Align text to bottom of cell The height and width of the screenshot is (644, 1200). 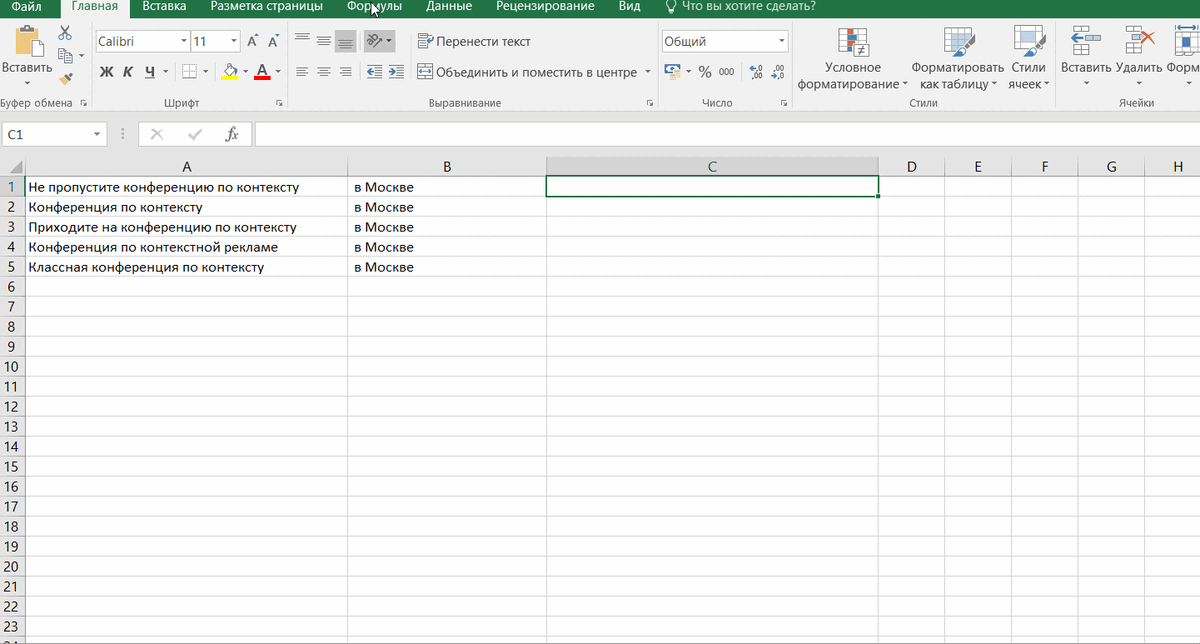coord(345,41)
